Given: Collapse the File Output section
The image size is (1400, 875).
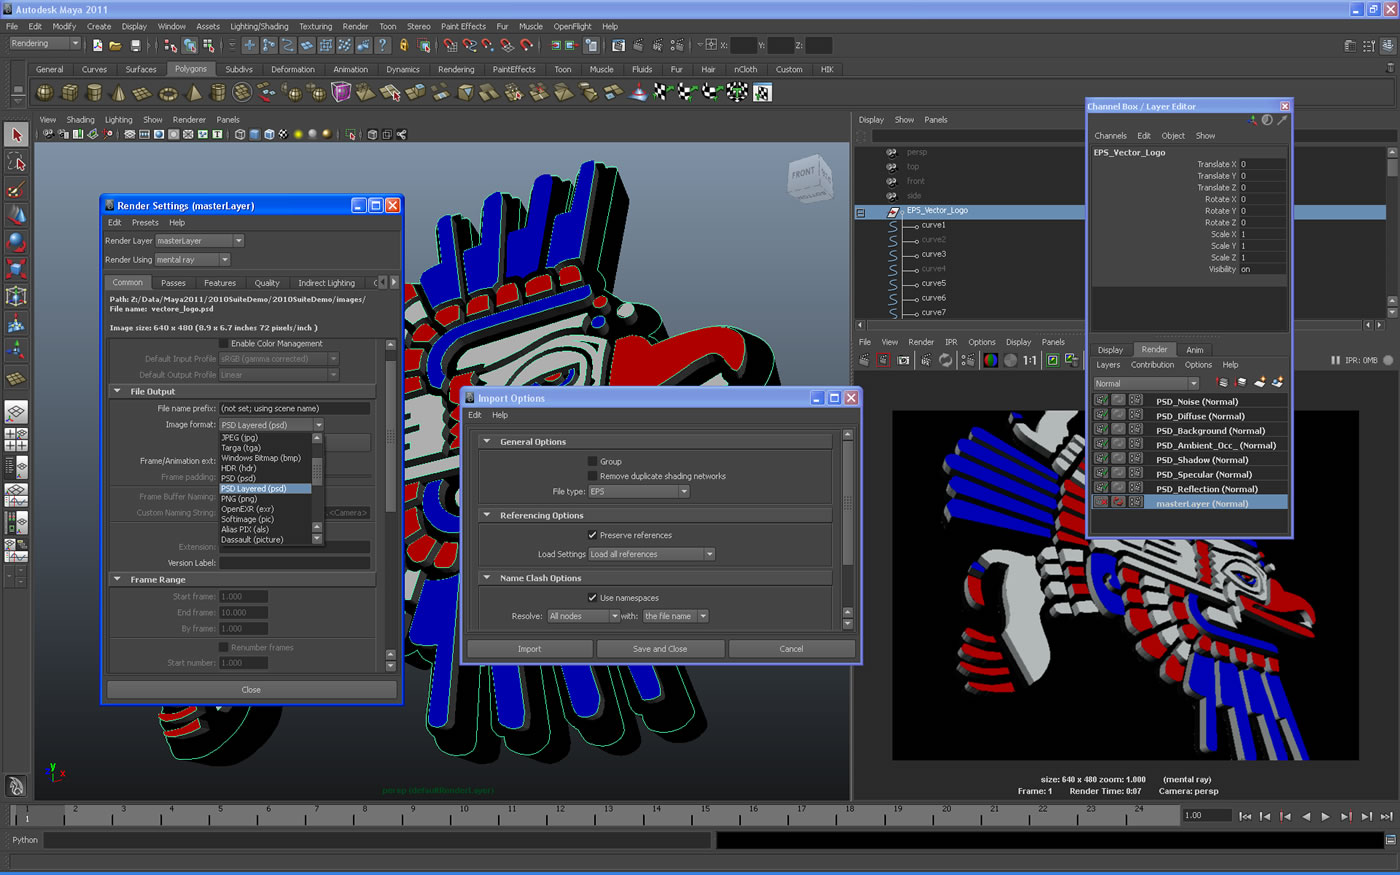Looking at the screenshot, I should tap(117, 391).
